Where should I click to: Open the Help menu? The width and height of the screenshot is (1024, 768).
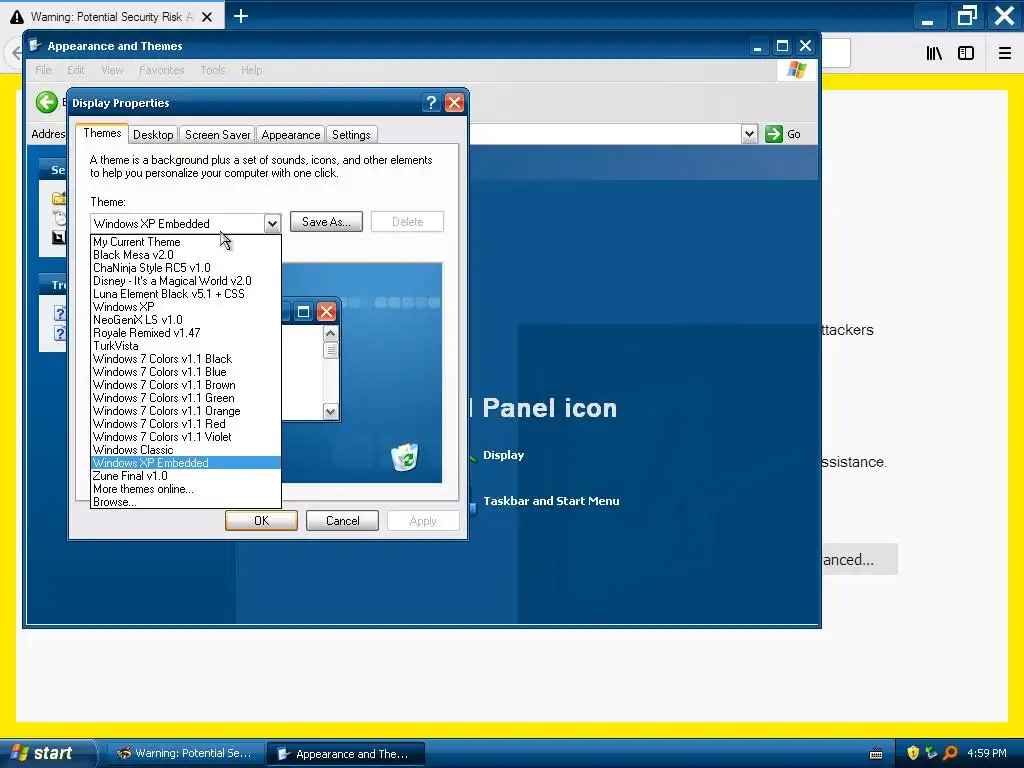[x=251, y=70]
